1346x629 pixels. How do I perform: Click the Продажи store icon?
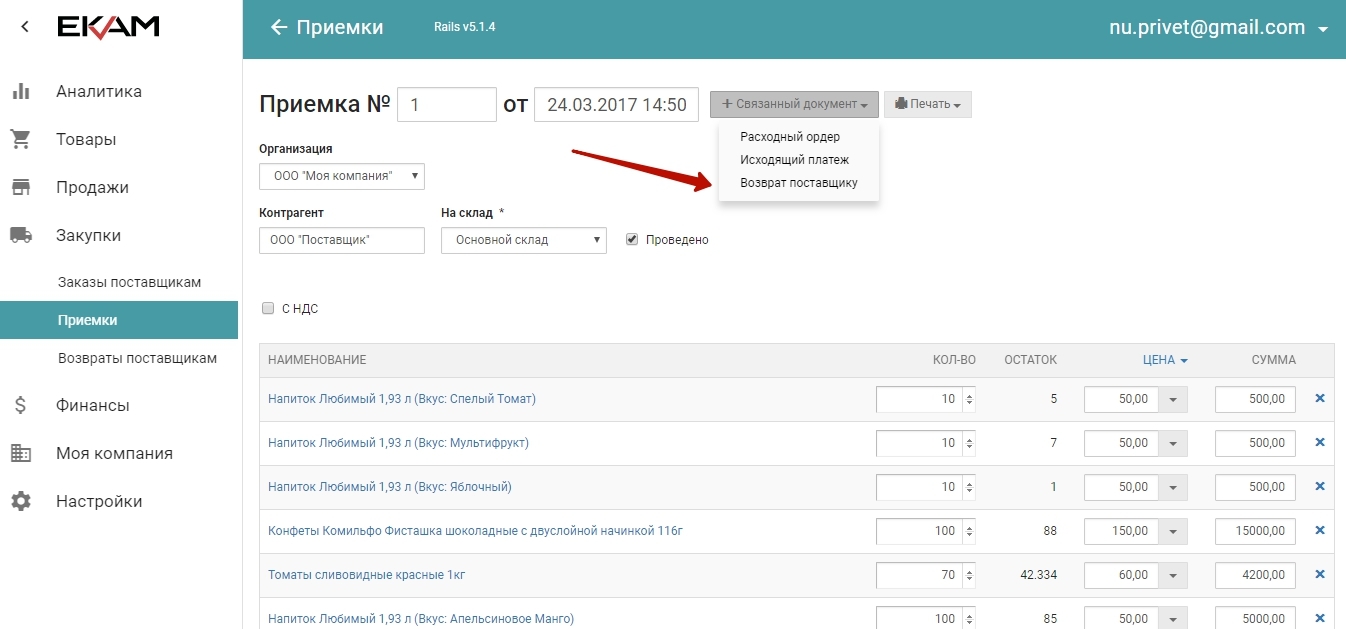tap(20, 188)
